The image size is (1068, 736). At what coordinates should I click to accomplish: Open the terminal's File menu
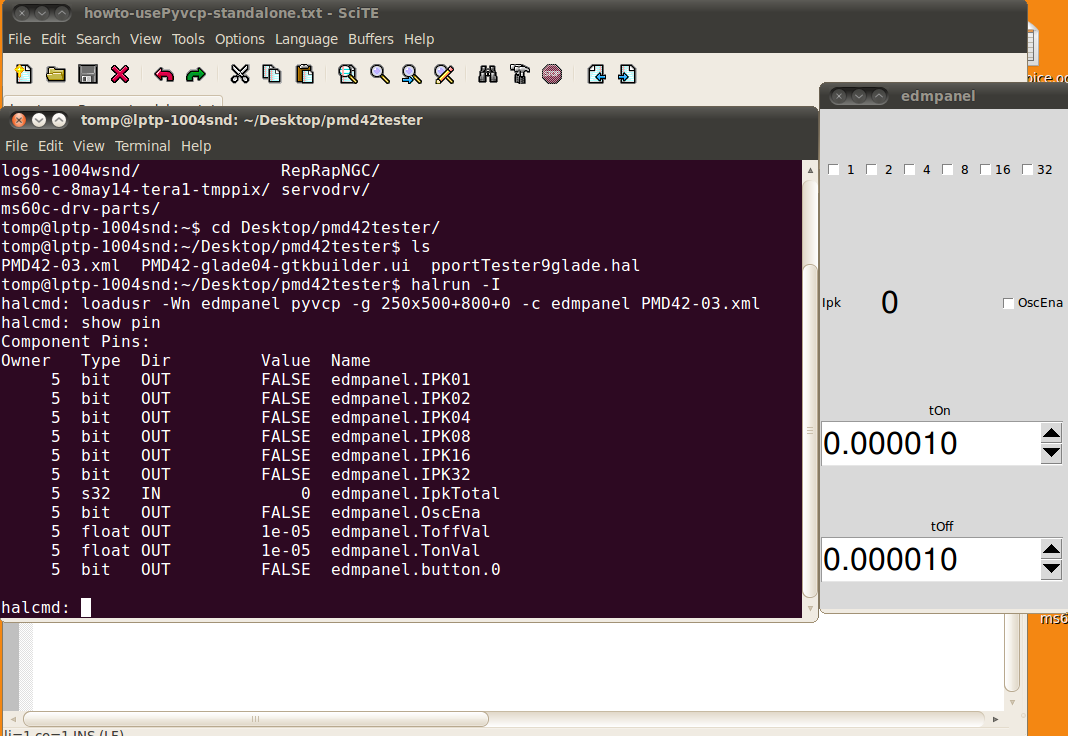(x=16, y=146)
